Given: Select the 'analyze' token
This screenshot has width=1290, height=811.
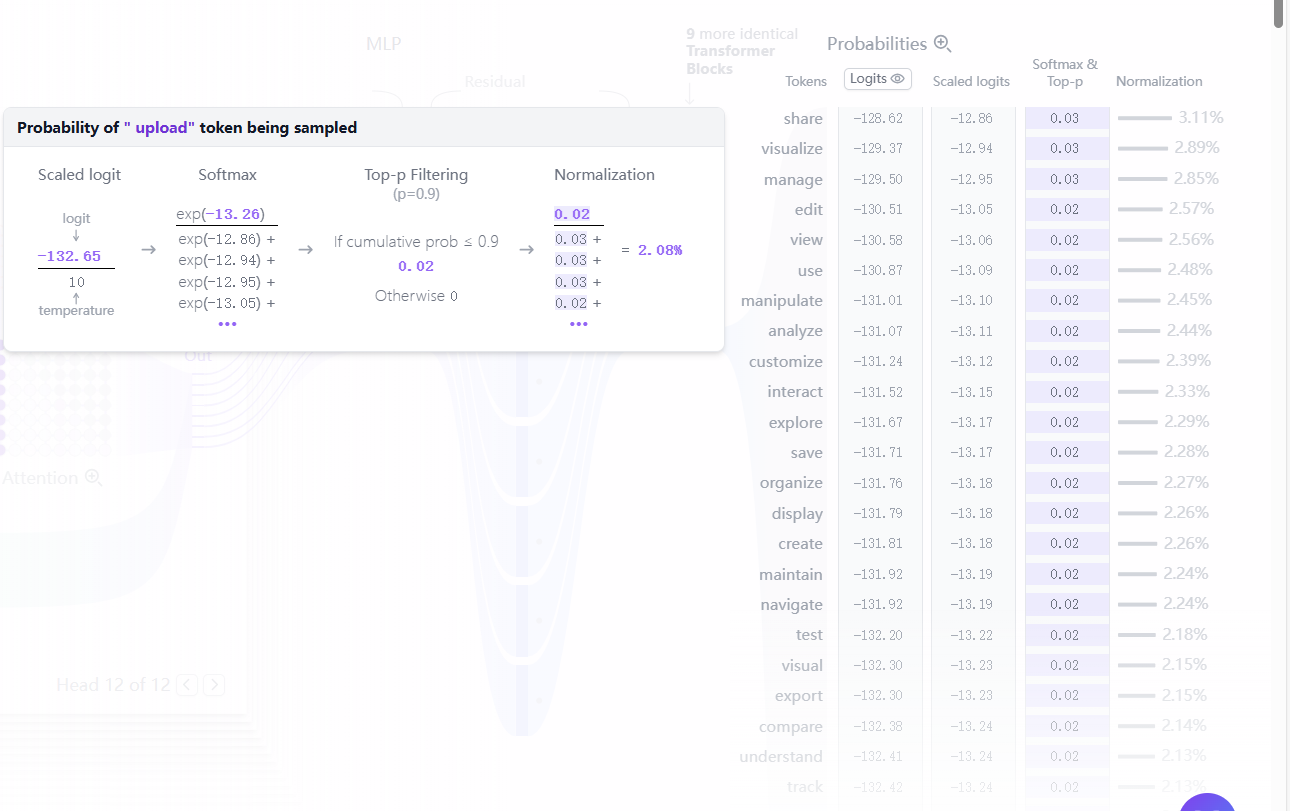Looking at the screenshot, I should (x=795, y=331).
